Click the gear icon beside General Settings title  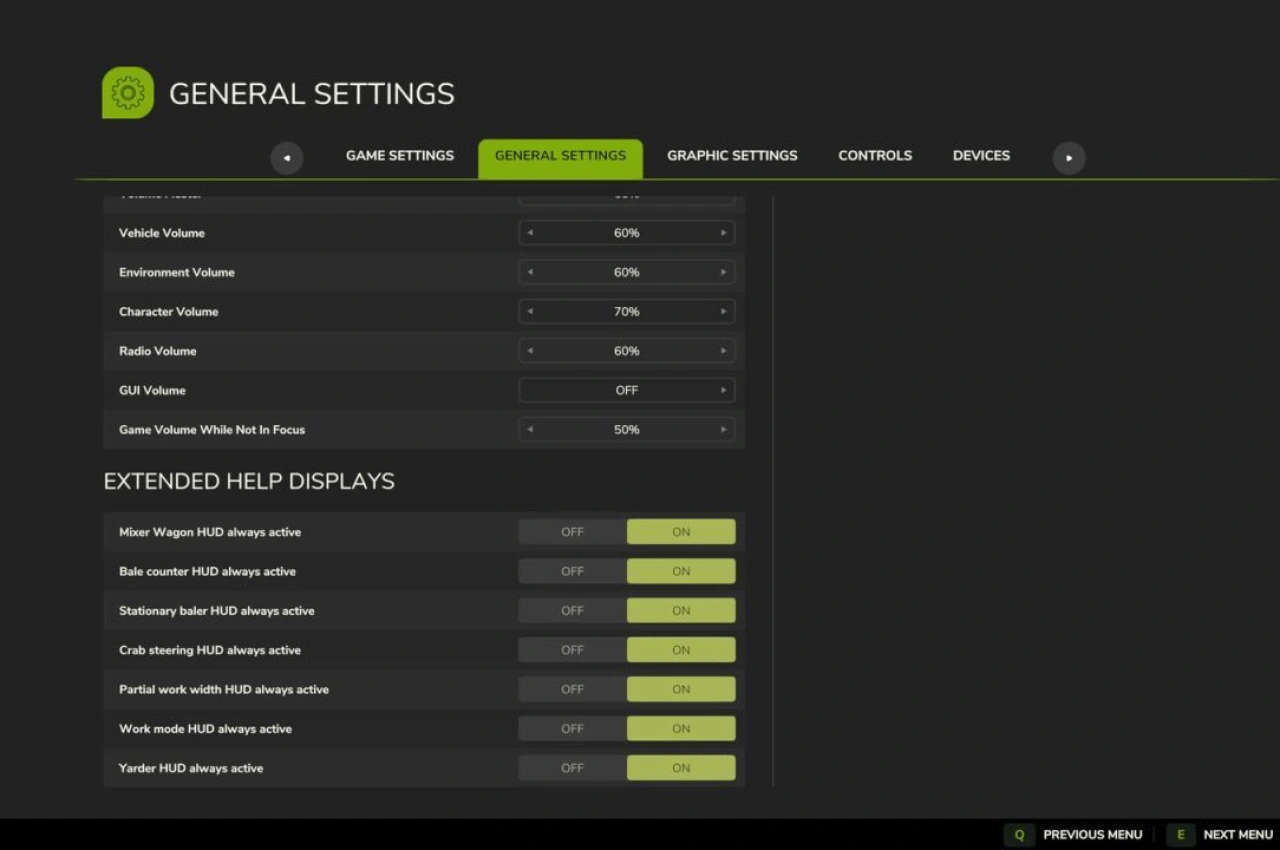pos(127,92)
